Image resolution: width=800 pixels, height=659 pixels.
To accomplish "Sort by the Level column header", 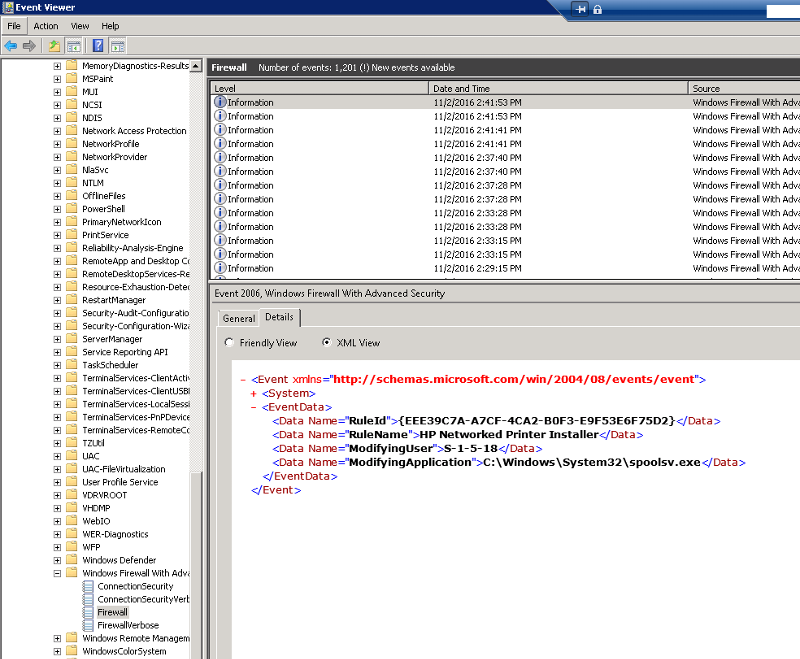I will click(319, 88).
